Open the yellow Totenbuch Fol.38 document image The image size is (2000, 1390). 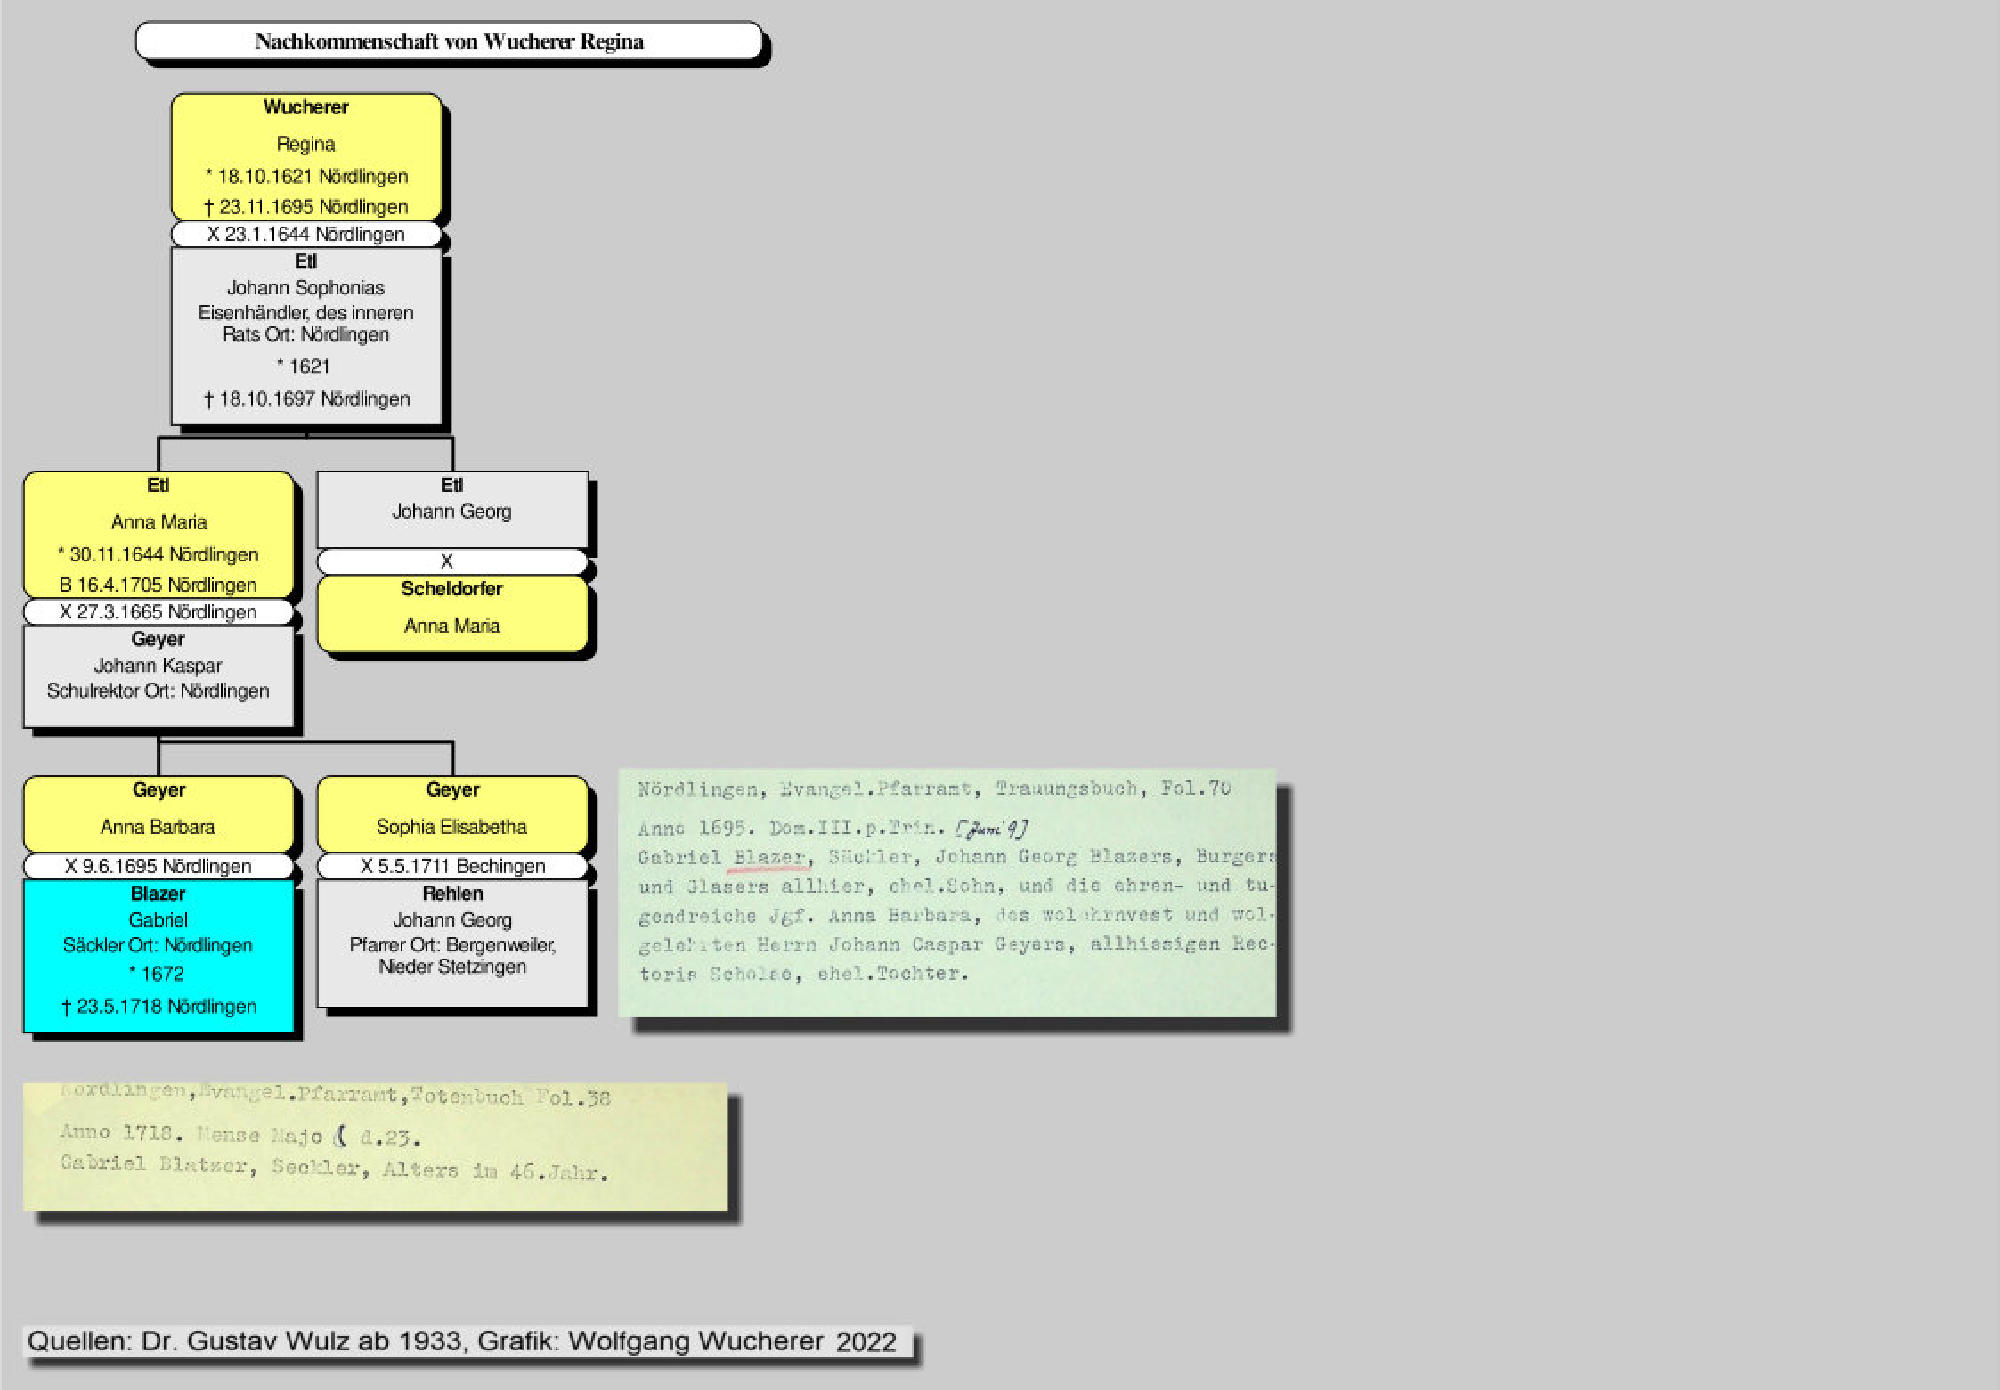374,1146
